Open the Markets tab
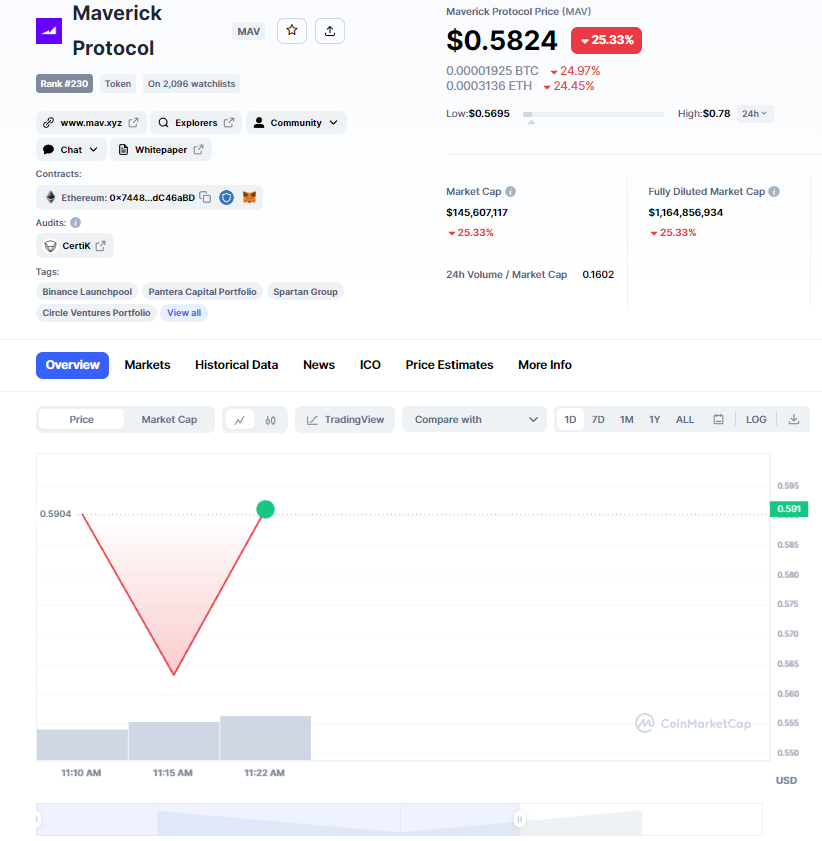822x841 pixels. (x=147, y=365)
